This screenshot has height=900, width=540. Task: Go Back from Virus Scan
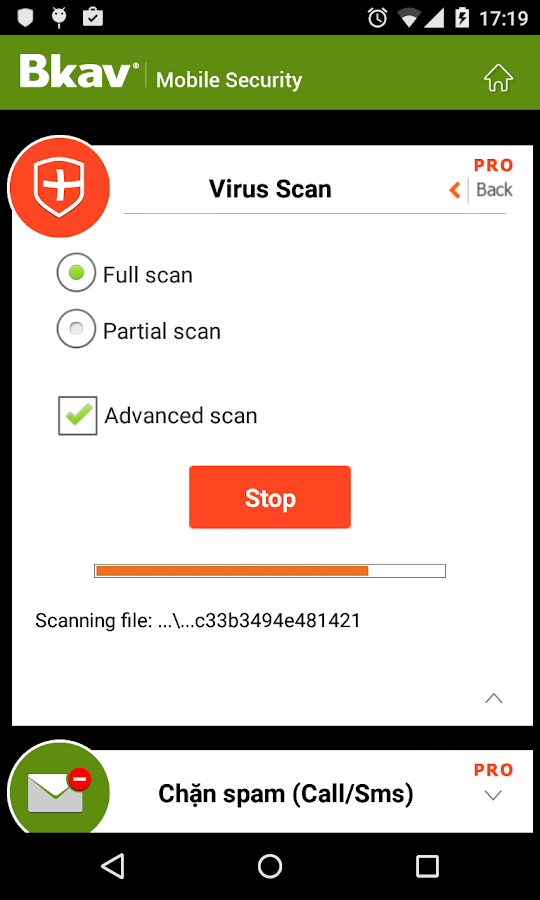click(494, 190)
